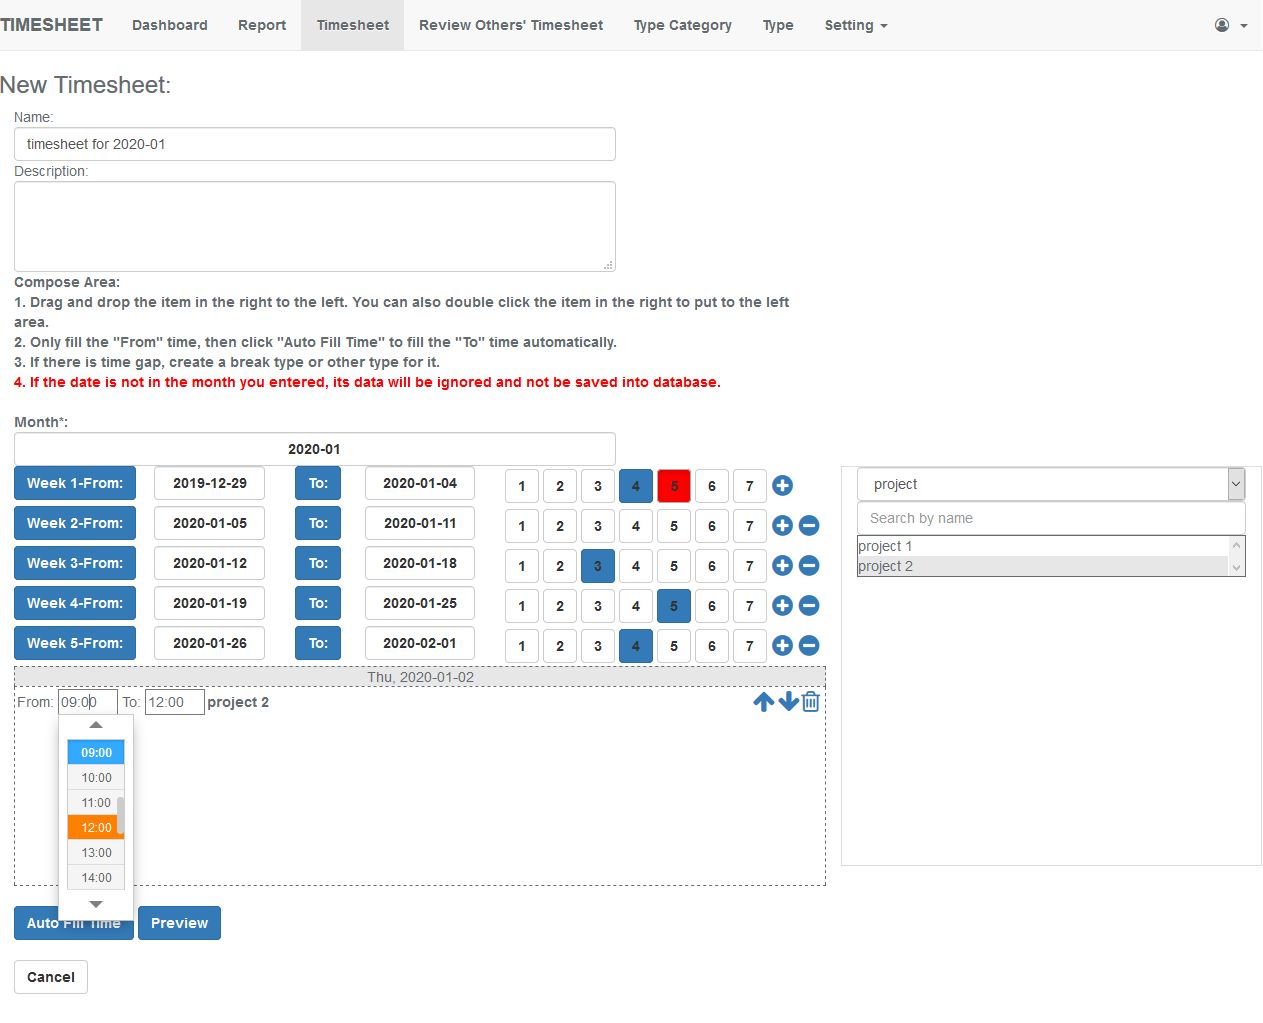Viewport: 1263px width, 1023px height.
Task: Go to the Dashboard tab
Action: tap(170, 25)
